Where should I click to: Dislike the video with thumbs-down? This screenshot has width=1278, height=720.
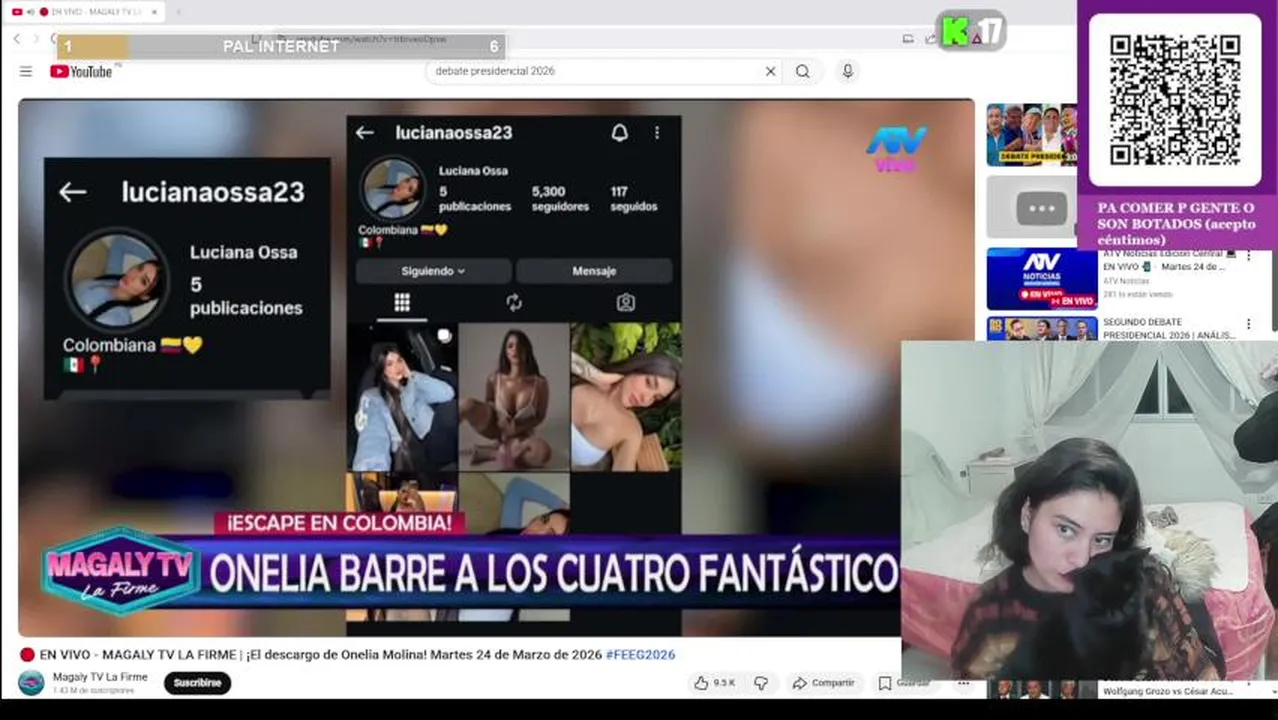761,683
